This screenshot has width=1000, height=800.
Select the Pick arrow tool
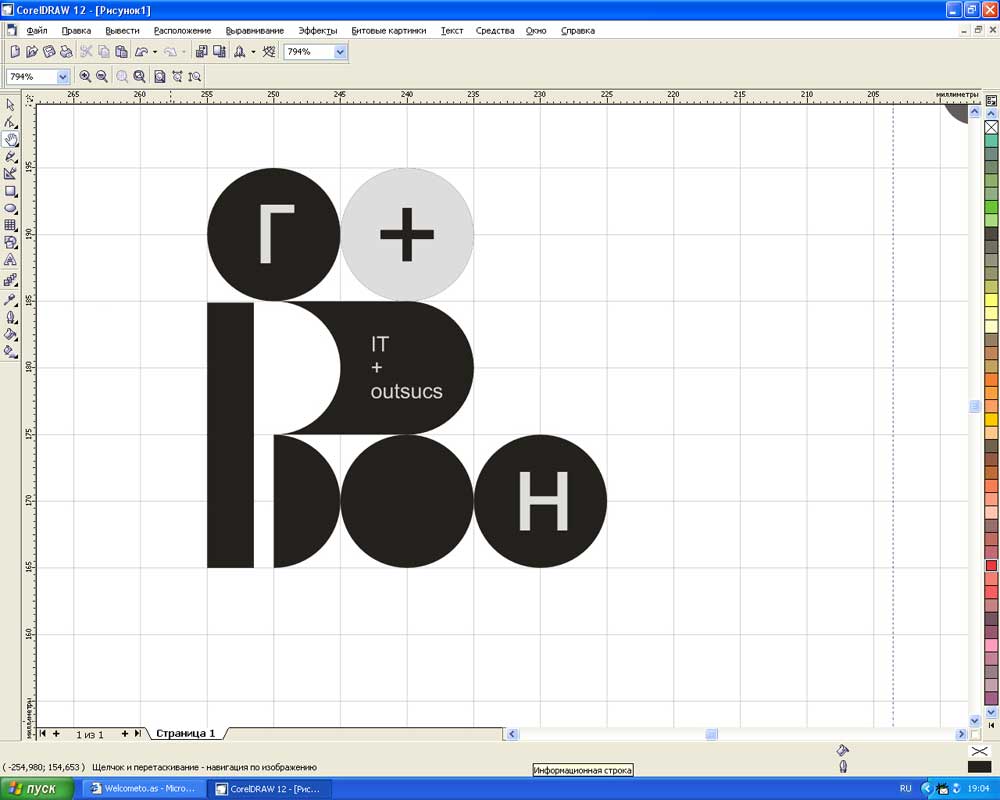coord(11,105)
